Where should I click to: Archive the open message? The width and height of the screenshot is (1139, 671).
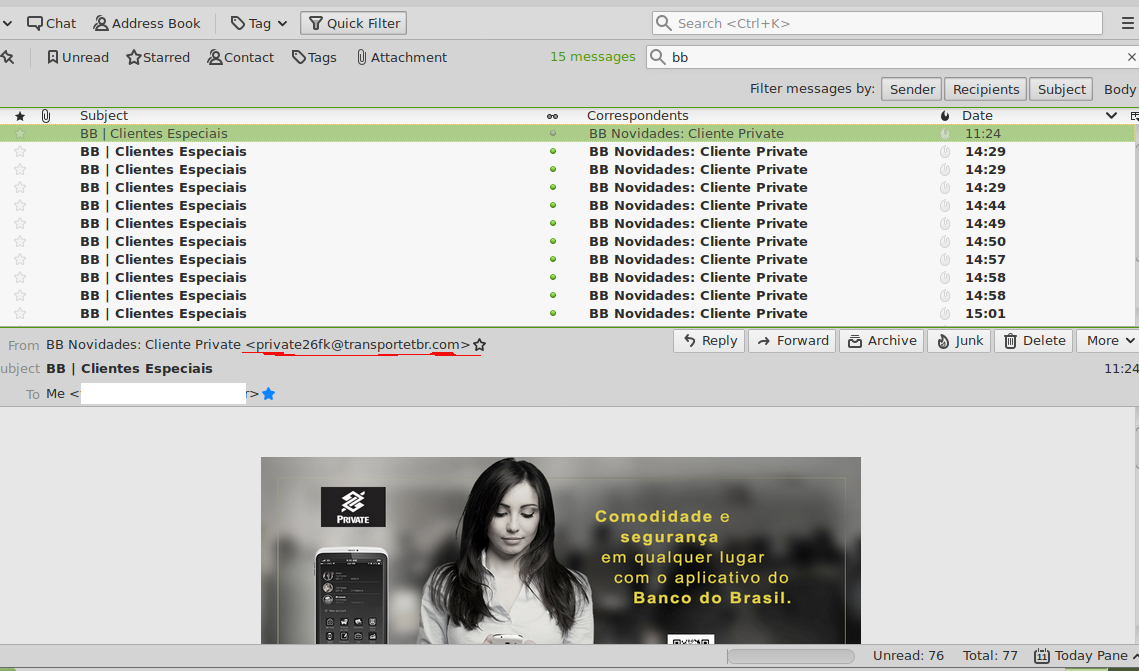pos(881,341)
